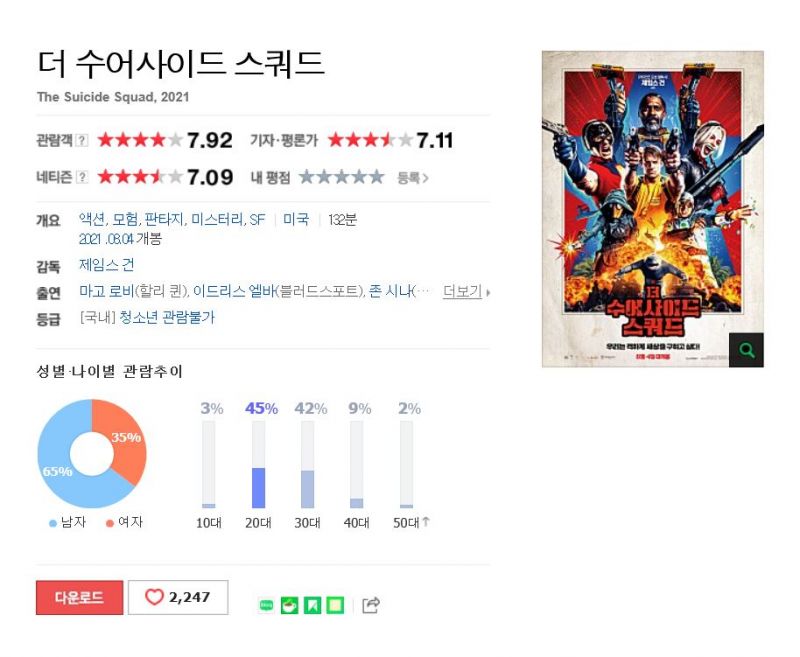Open actor 마고 로비 link
Screen dimensions: 800x657
(x=106, y=291)
